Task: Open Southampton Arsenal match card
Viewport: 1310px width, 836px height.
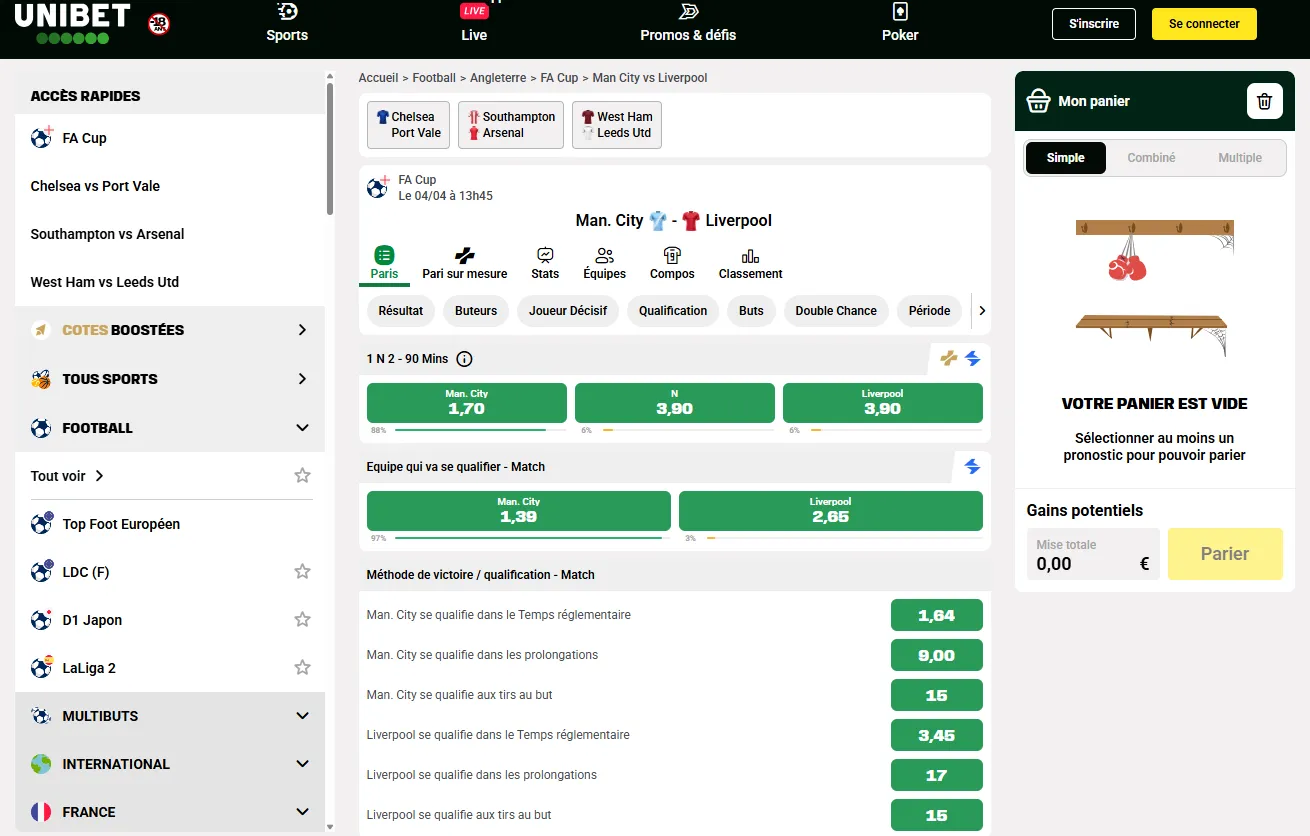Action: click(511, 125)
